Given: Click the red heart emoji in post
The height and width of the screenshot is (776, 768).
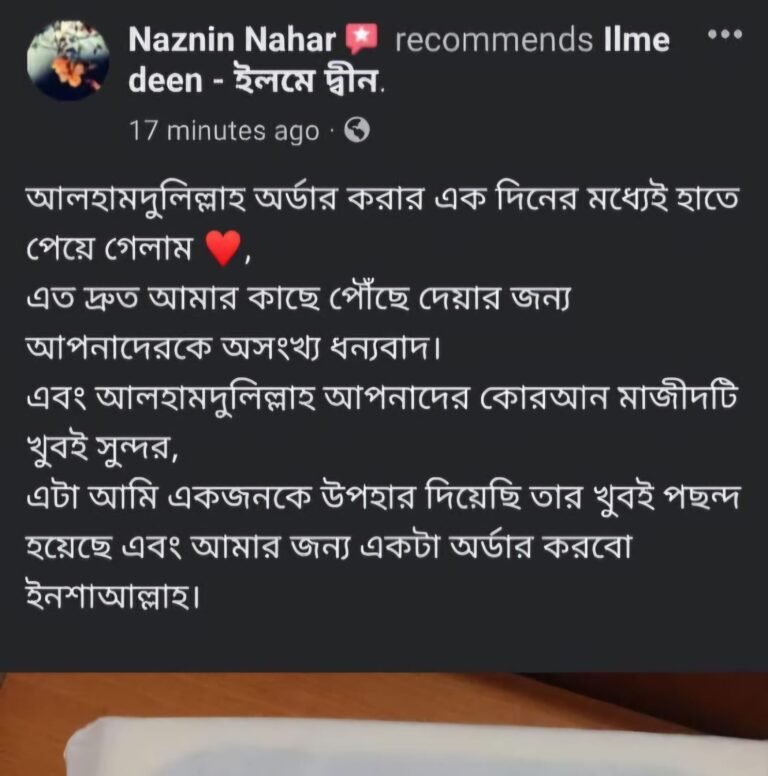Looking at the screenshot, I should (x=223, y=248).
